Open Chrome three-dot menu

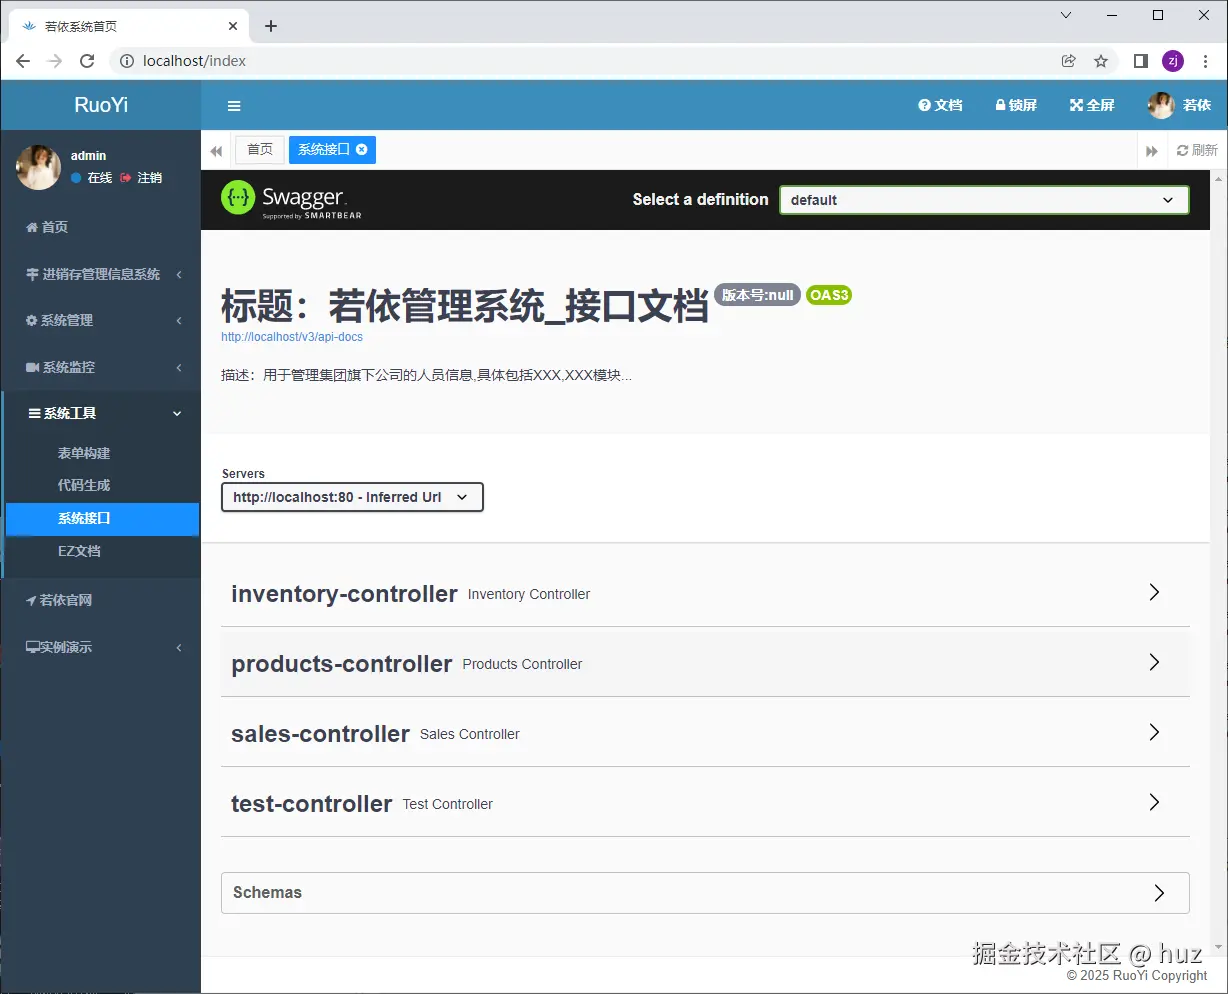click(x=1206, y=61)
